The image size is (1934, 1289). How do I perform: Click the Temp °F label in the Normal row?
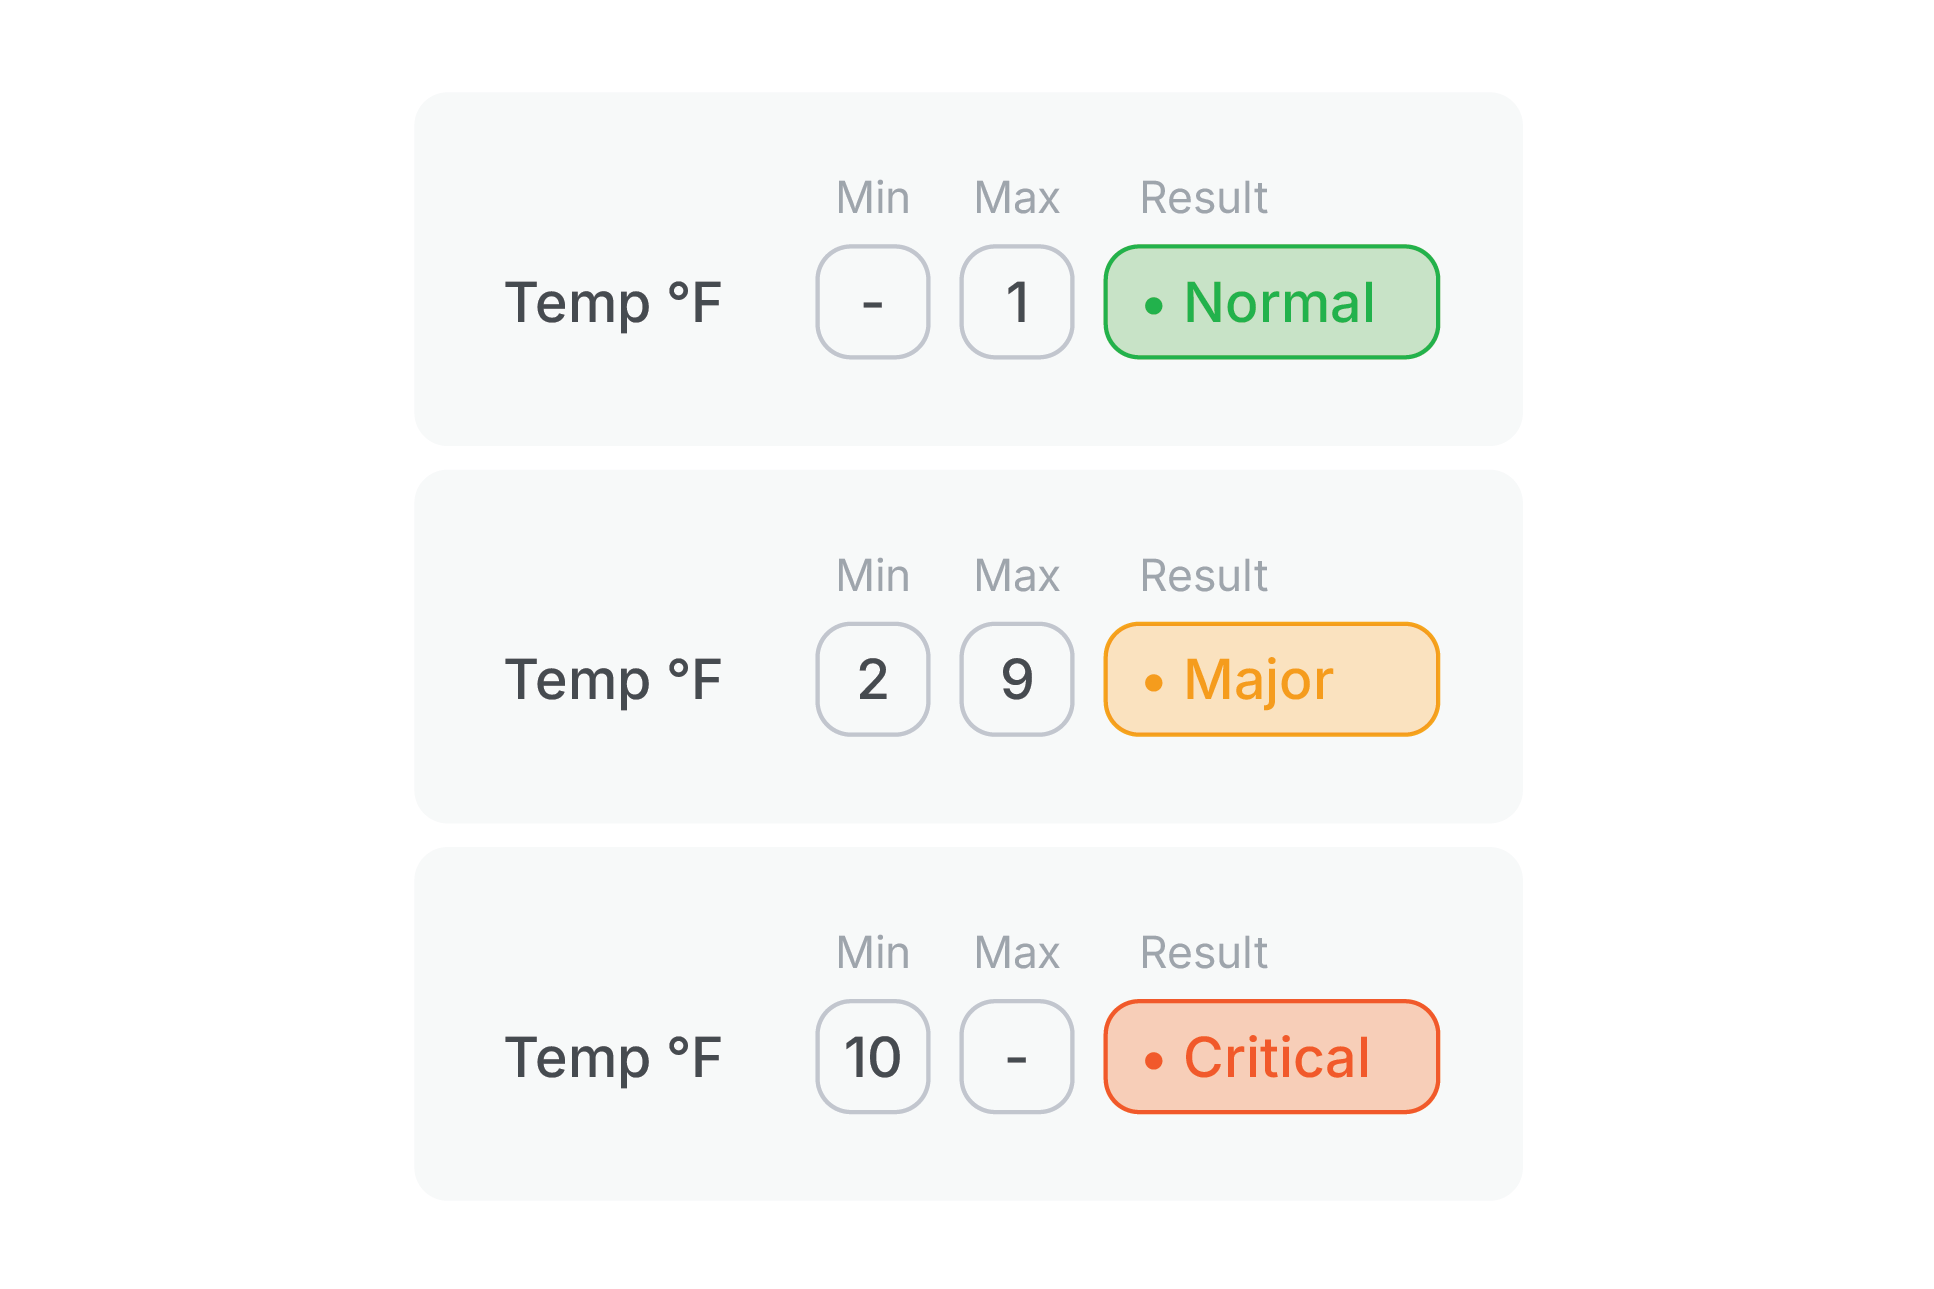[x=613, y=303]
